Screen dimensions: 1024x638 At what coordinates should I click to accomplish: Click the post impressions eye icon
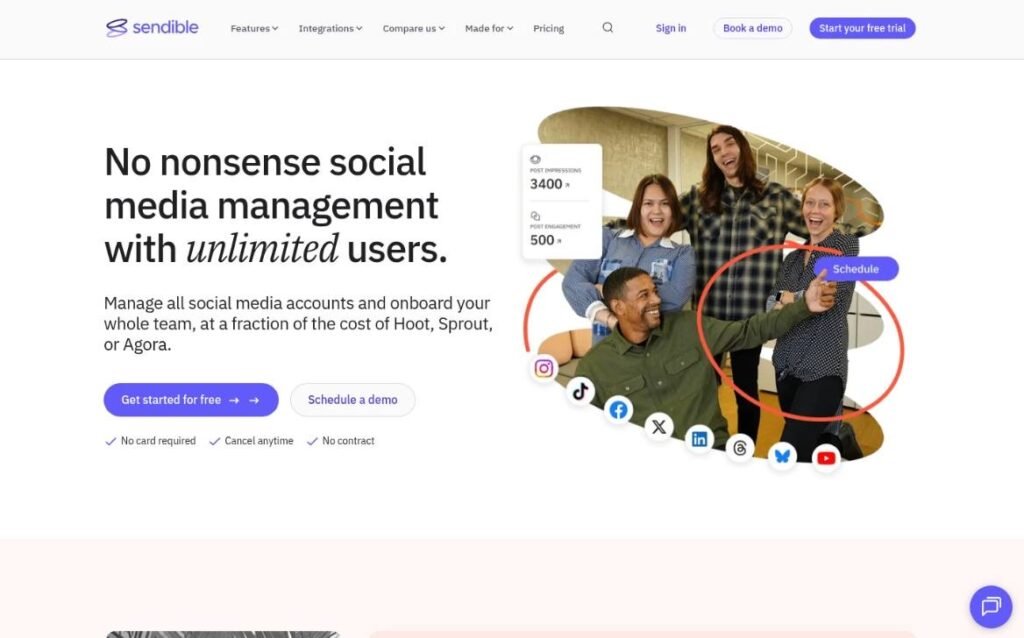click(535, 159)
